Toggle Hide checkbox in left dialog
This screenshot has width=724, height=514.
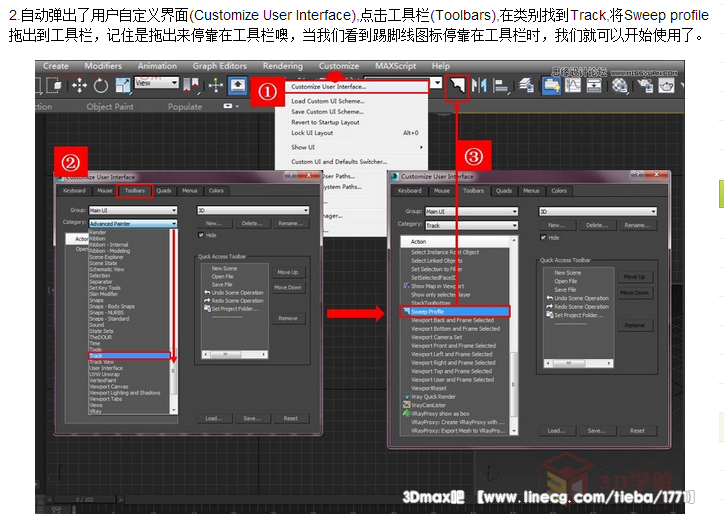click(x=201, y=235)
